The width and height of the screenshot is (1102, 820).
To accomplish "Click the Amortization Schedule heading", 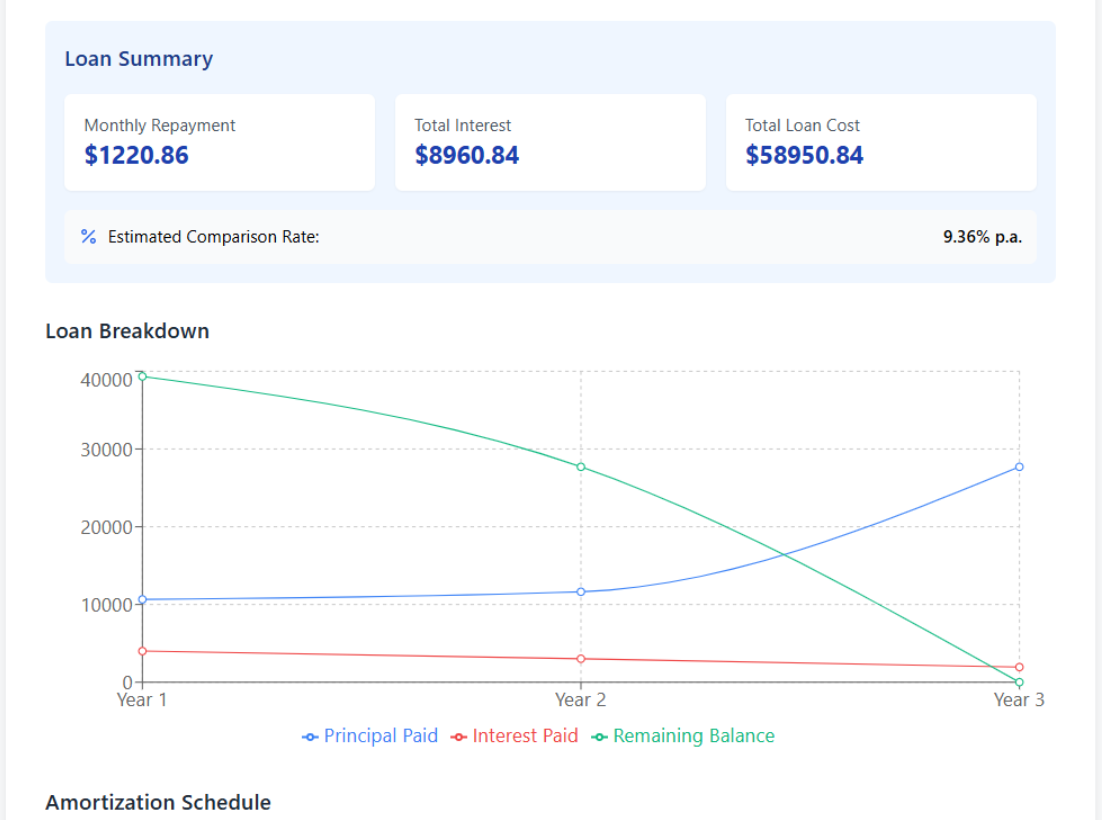I will (x=158, y=802).
